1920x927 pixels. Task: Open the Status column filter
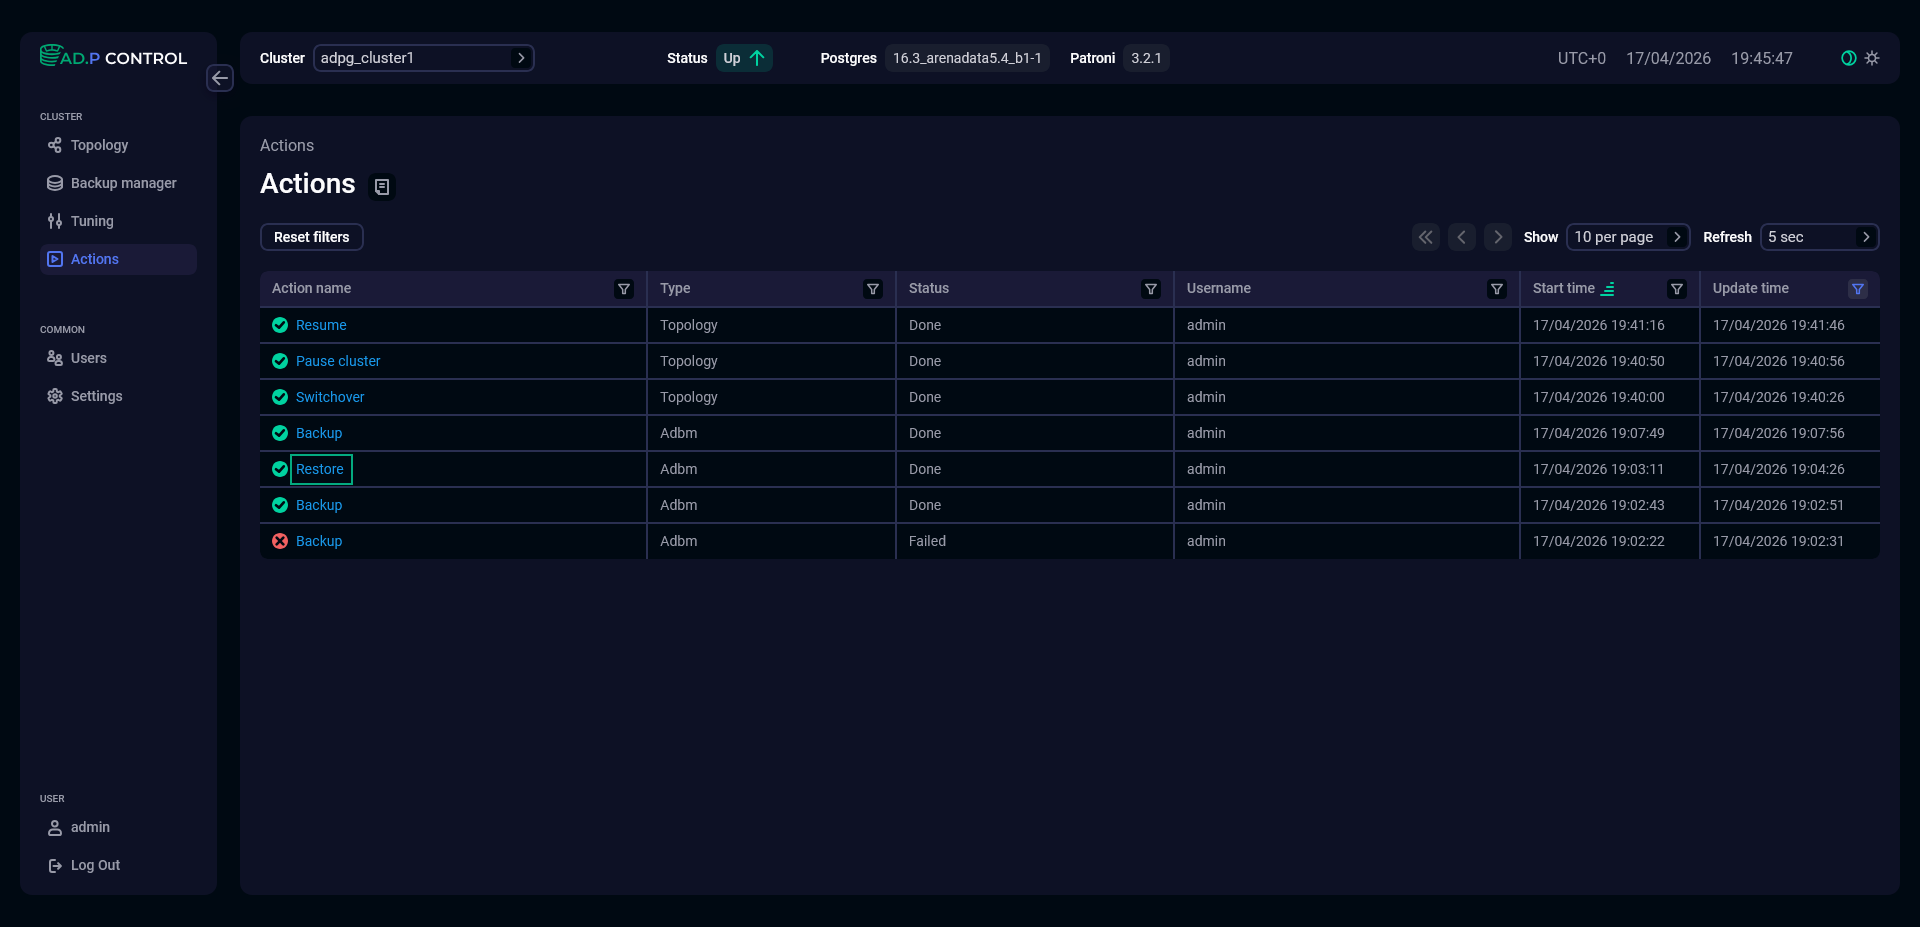1151,289
